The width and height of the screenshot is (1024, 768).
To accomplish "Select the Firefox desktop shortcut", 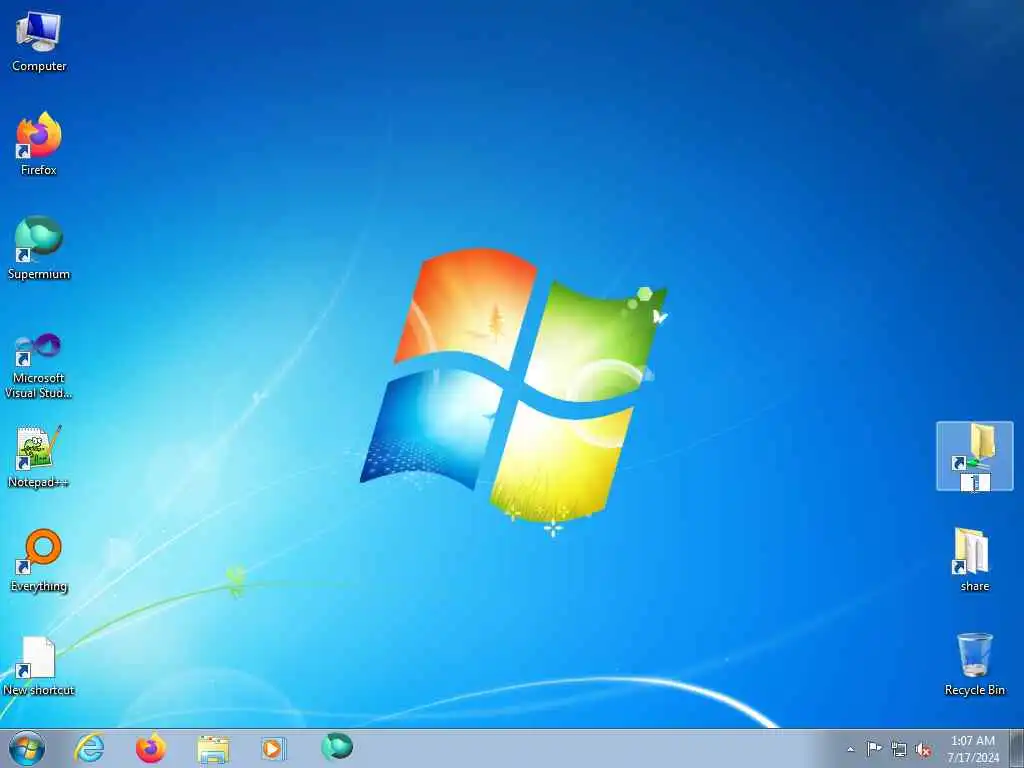I will coord(39,144).
